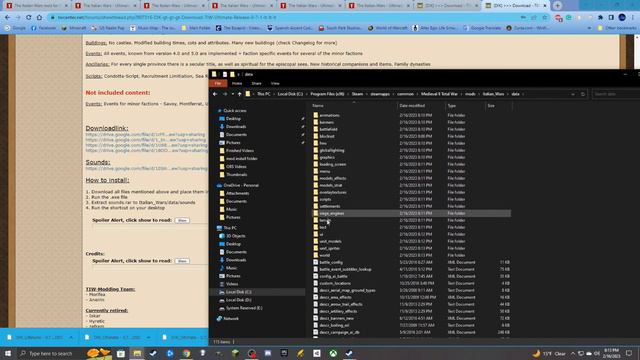Screen dimensions: 640x360
Task: Go back in File Explorer
Action: click(x=215, y=94)
